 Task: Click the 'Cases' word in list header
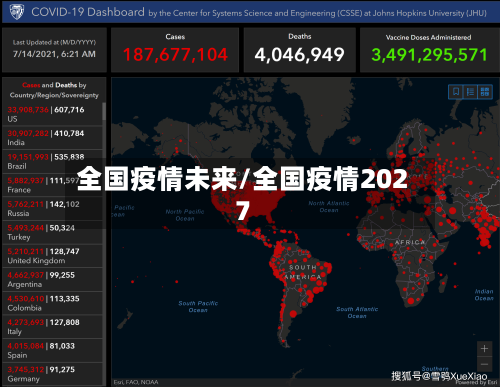point(31,85)
